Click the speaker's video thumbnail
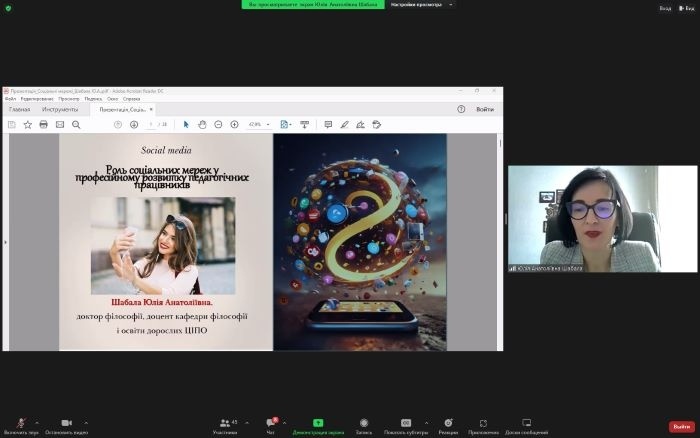The height and width of the screenshot is (438, 700). 602,219
